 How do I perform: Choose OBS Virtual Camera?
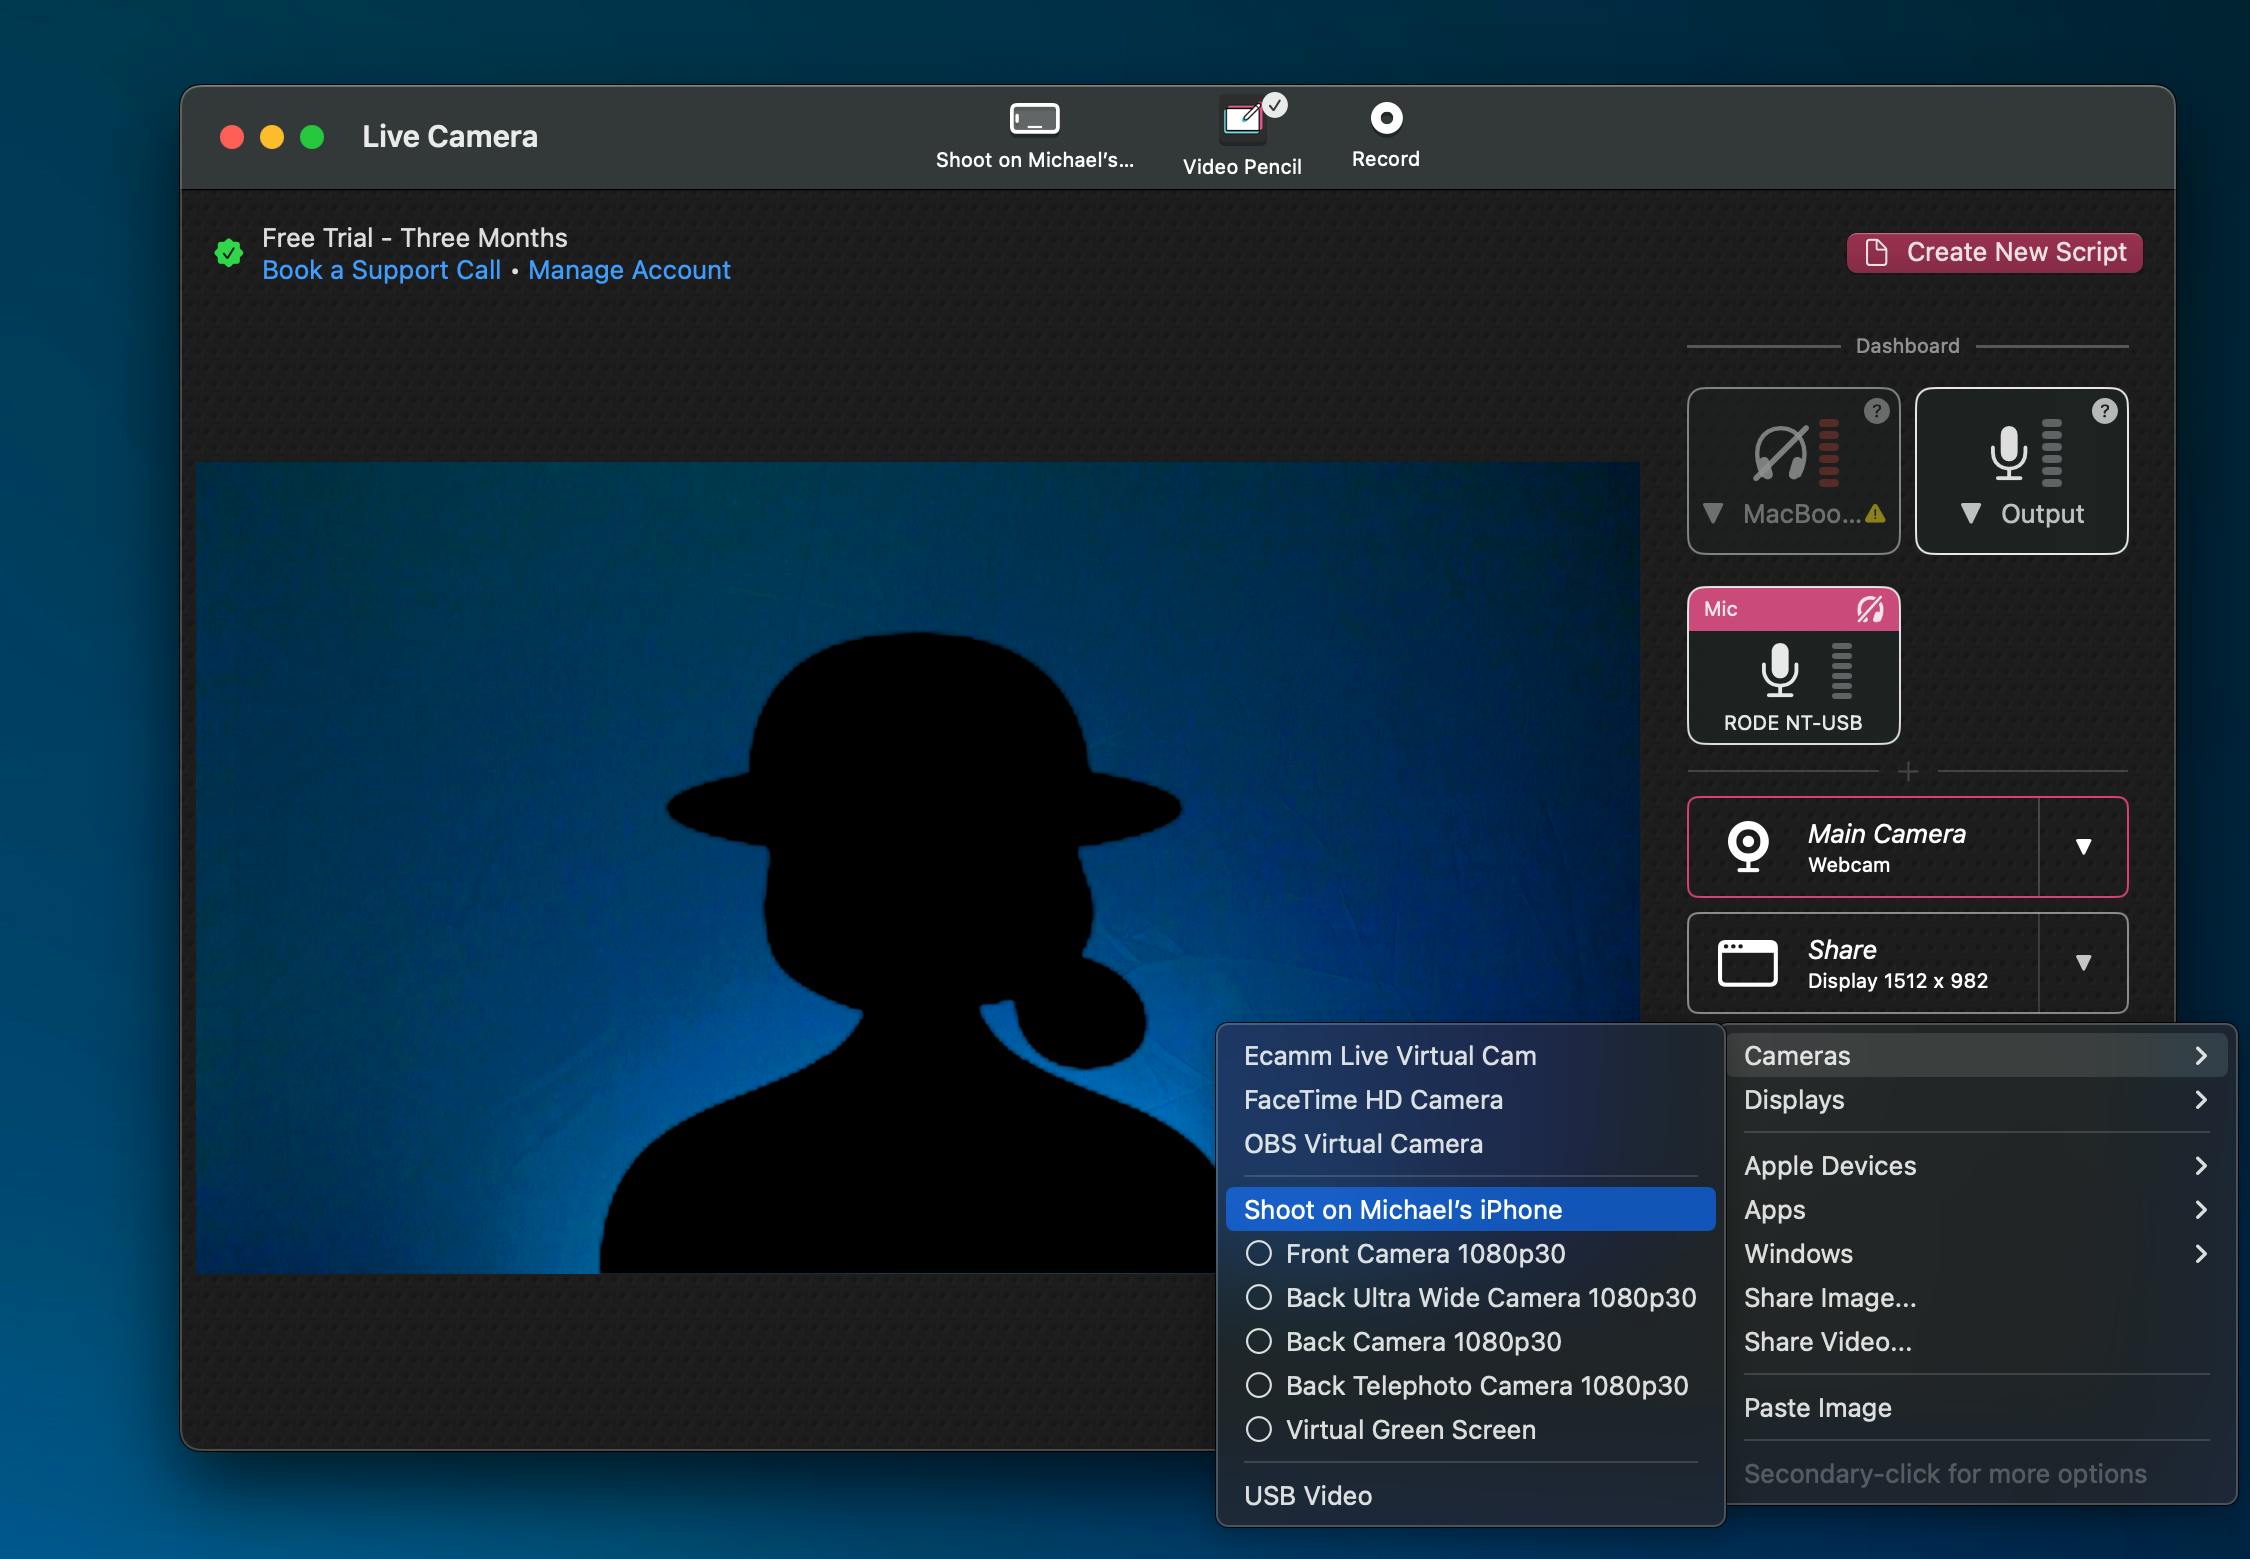click(1470, 1144)
